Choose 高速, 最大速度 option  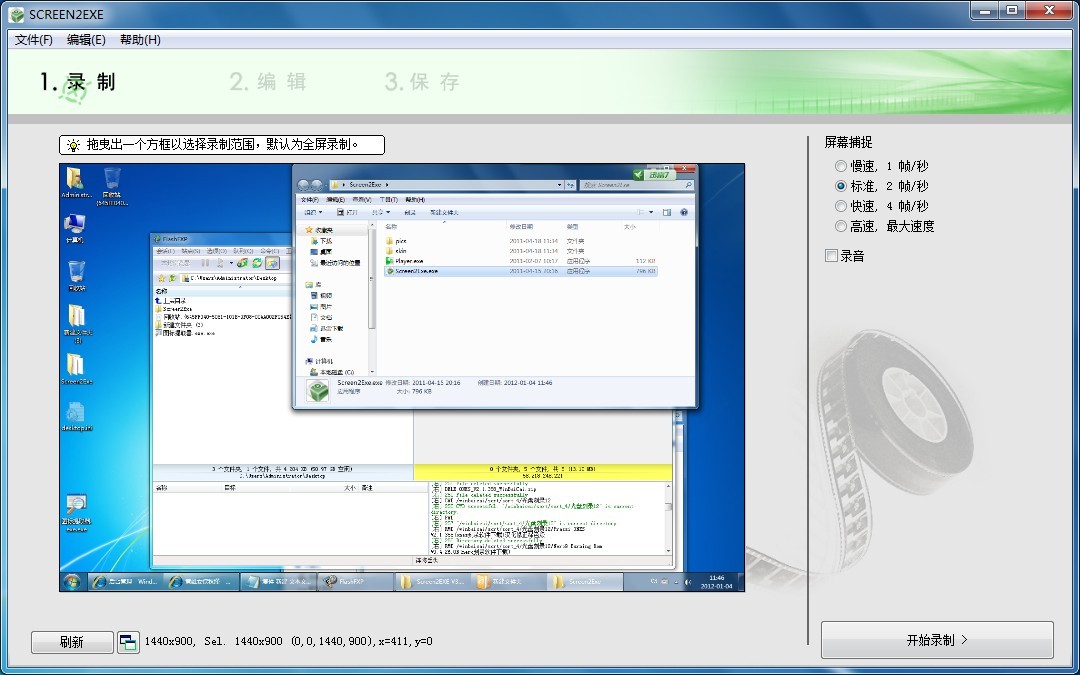point(841,226)
